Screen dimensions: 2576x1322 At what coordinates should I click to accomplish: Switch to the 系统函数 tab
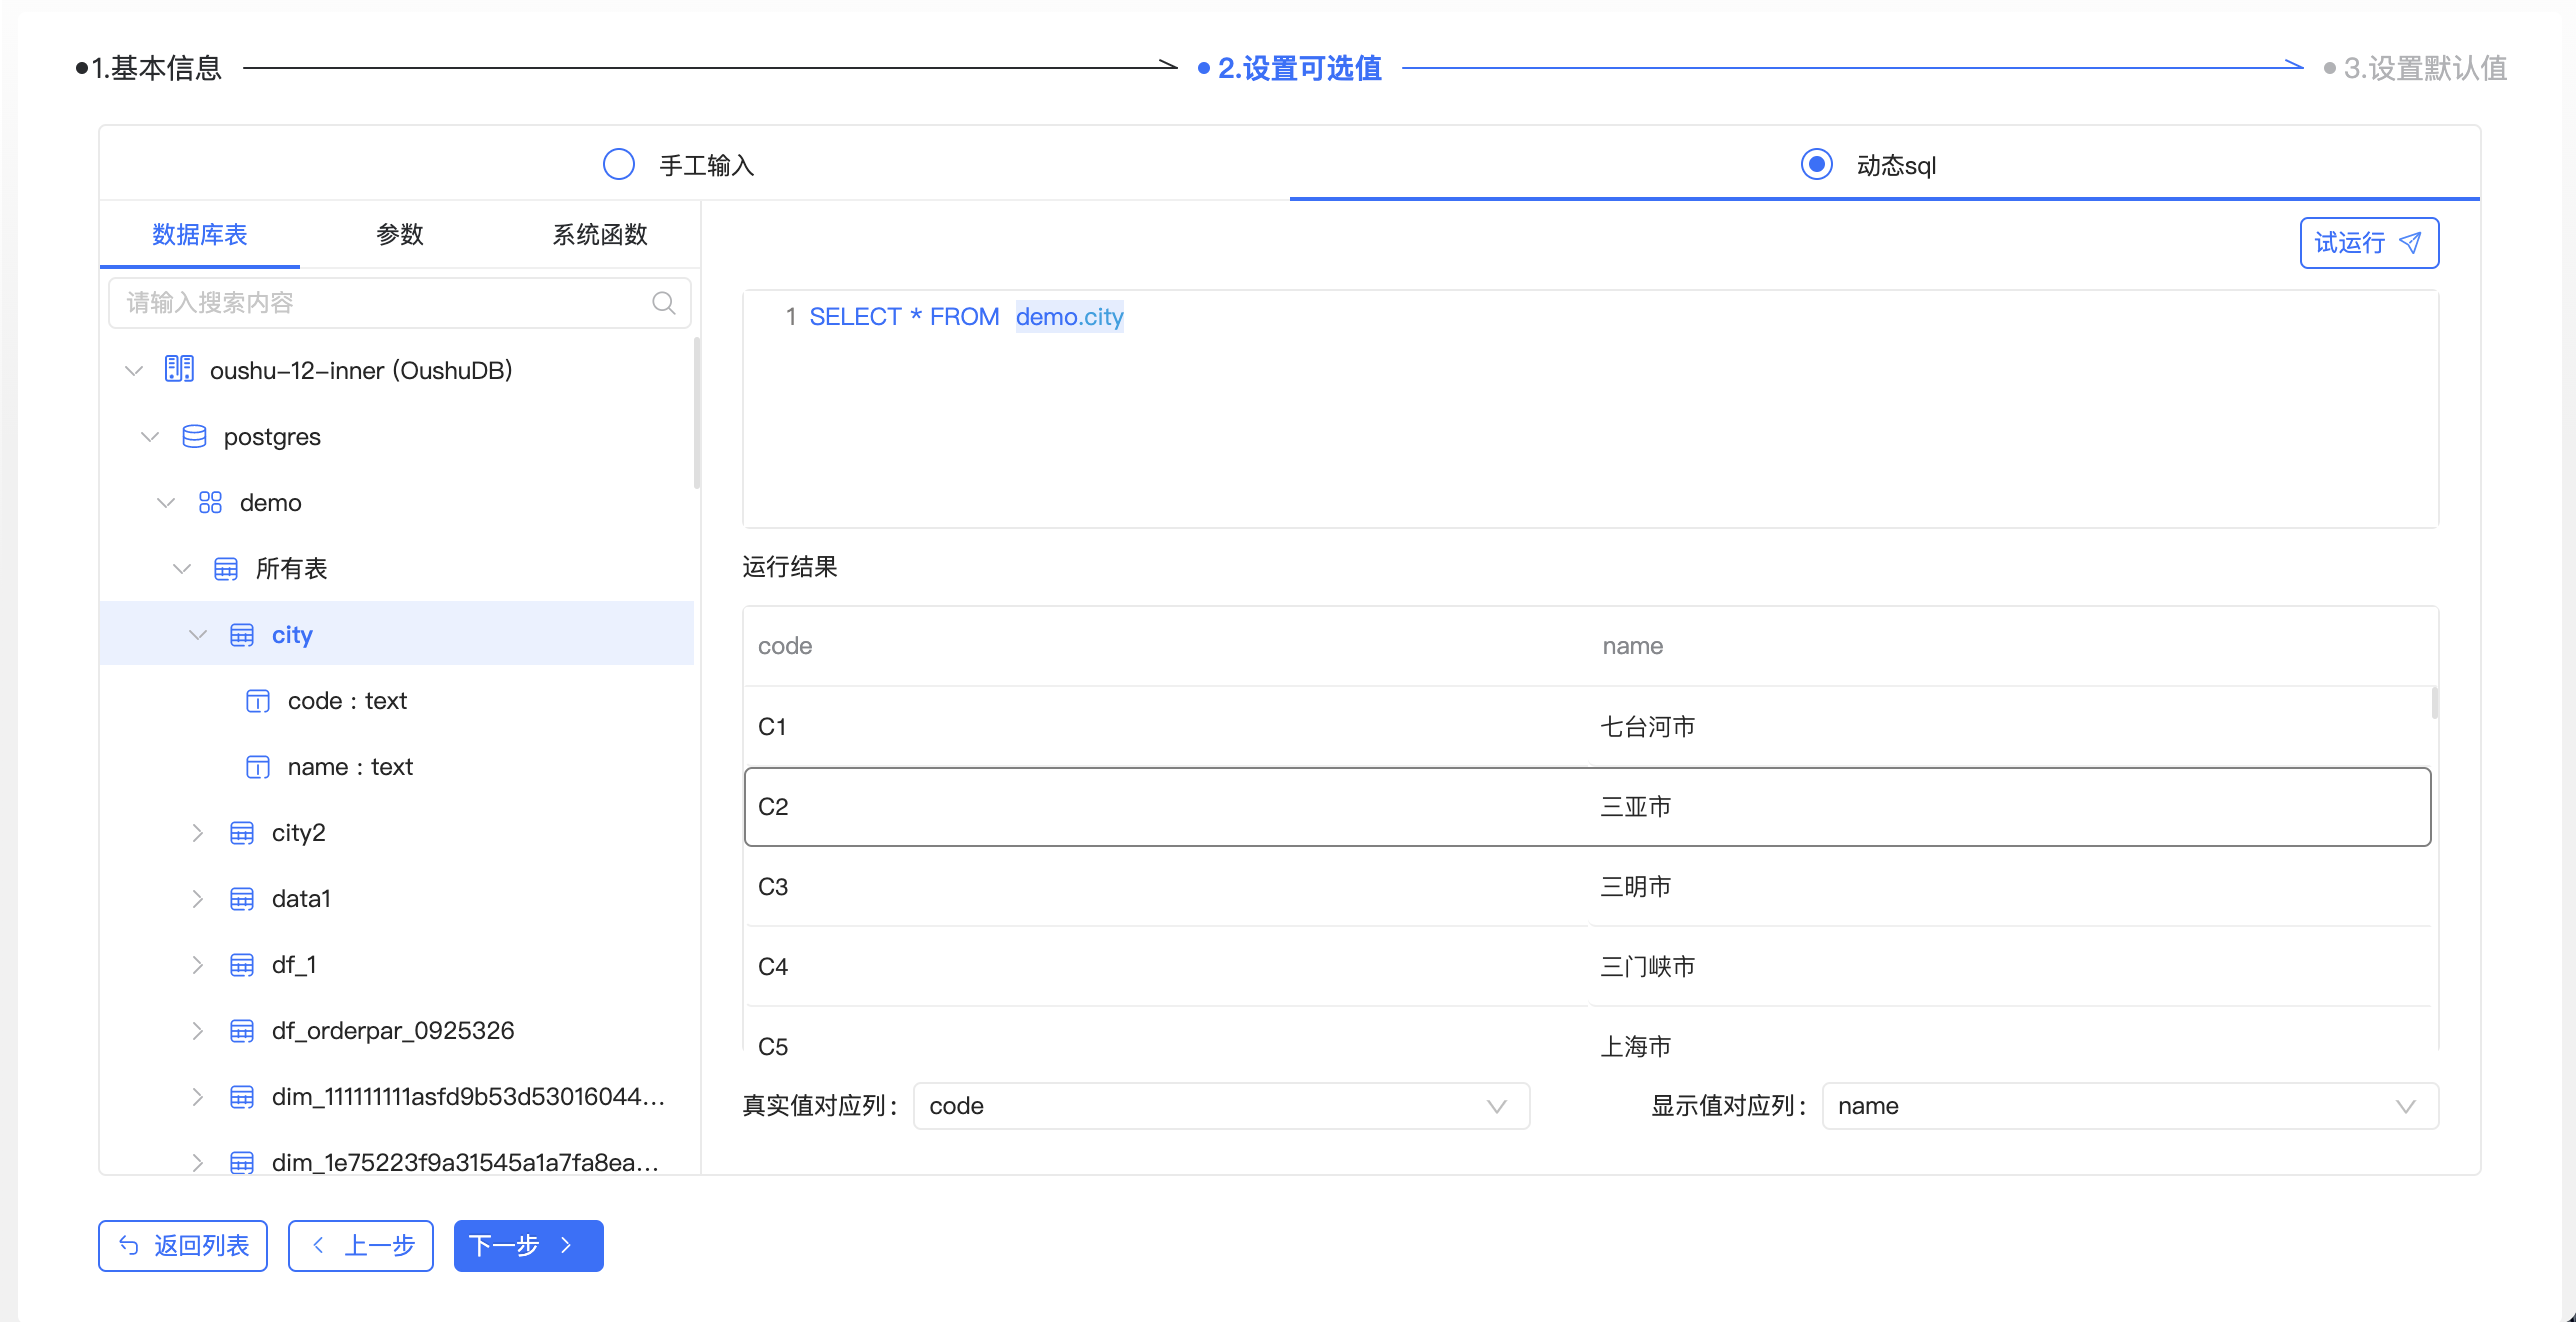point(600,235)
